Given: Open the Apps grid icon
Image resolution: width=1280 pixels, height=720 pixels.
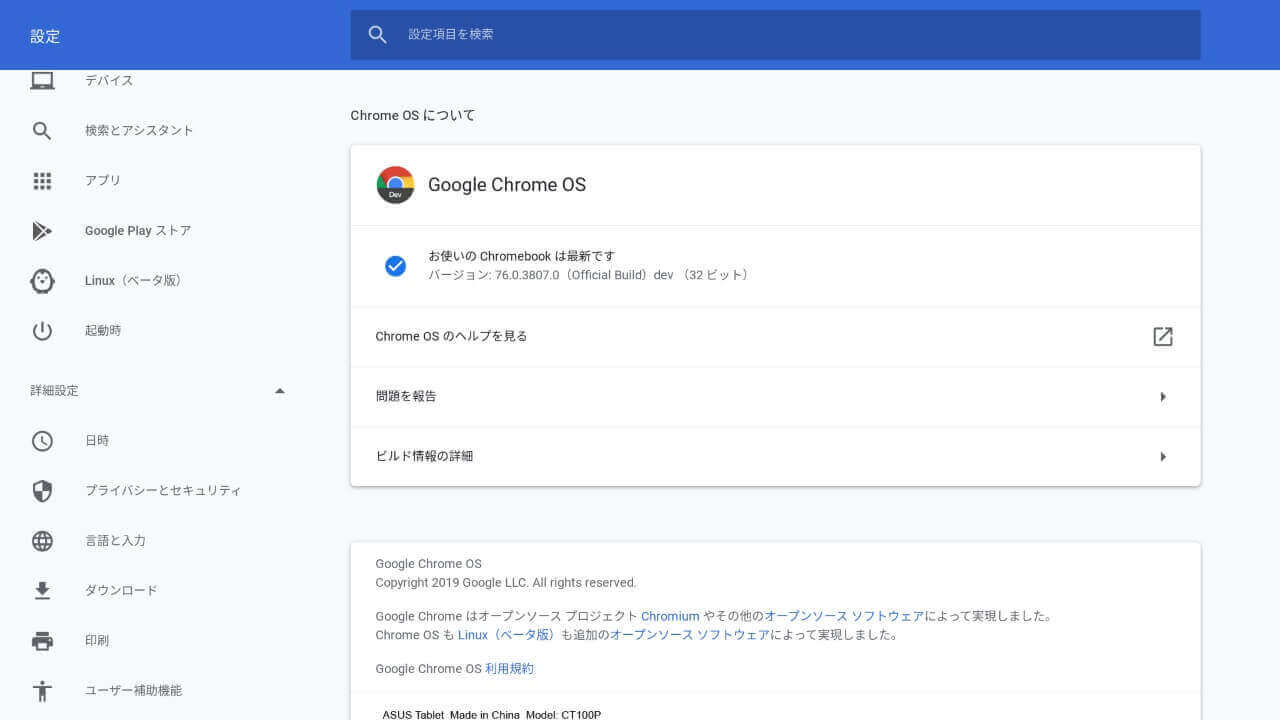Looking at the screenshot, I should 42,181.
